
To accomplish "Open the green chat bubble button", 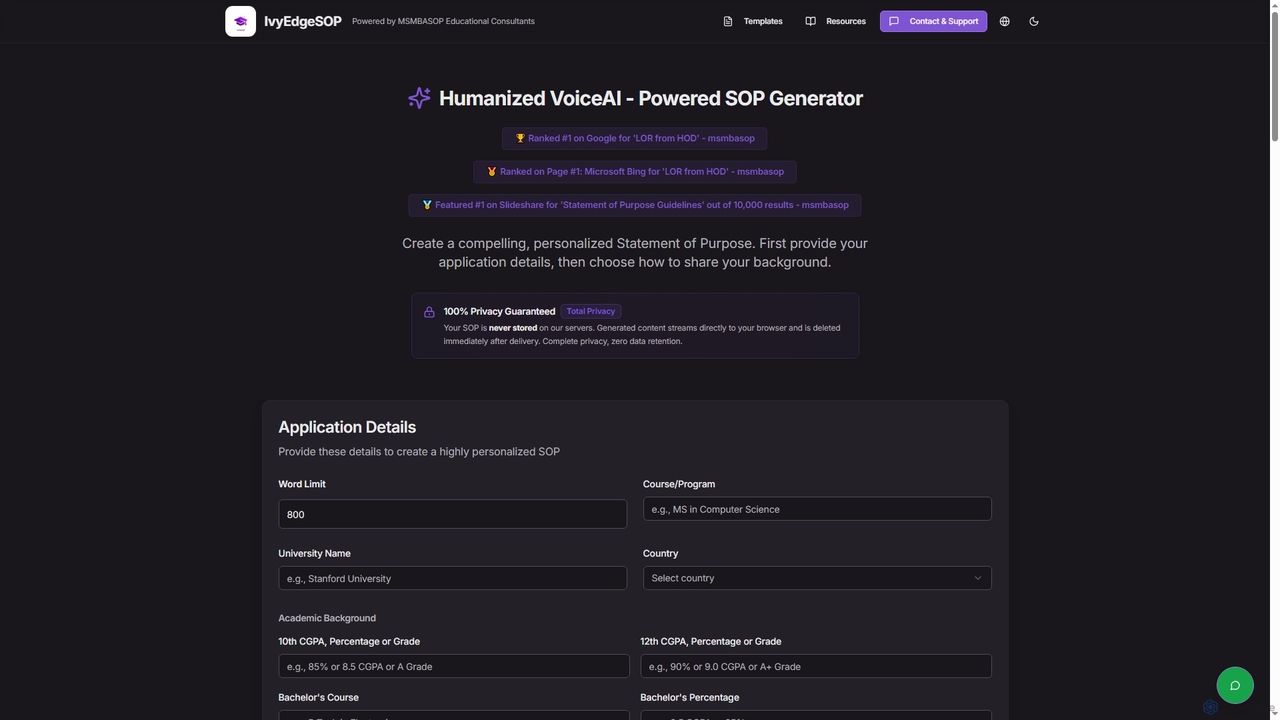I will tap(1235, 685).
